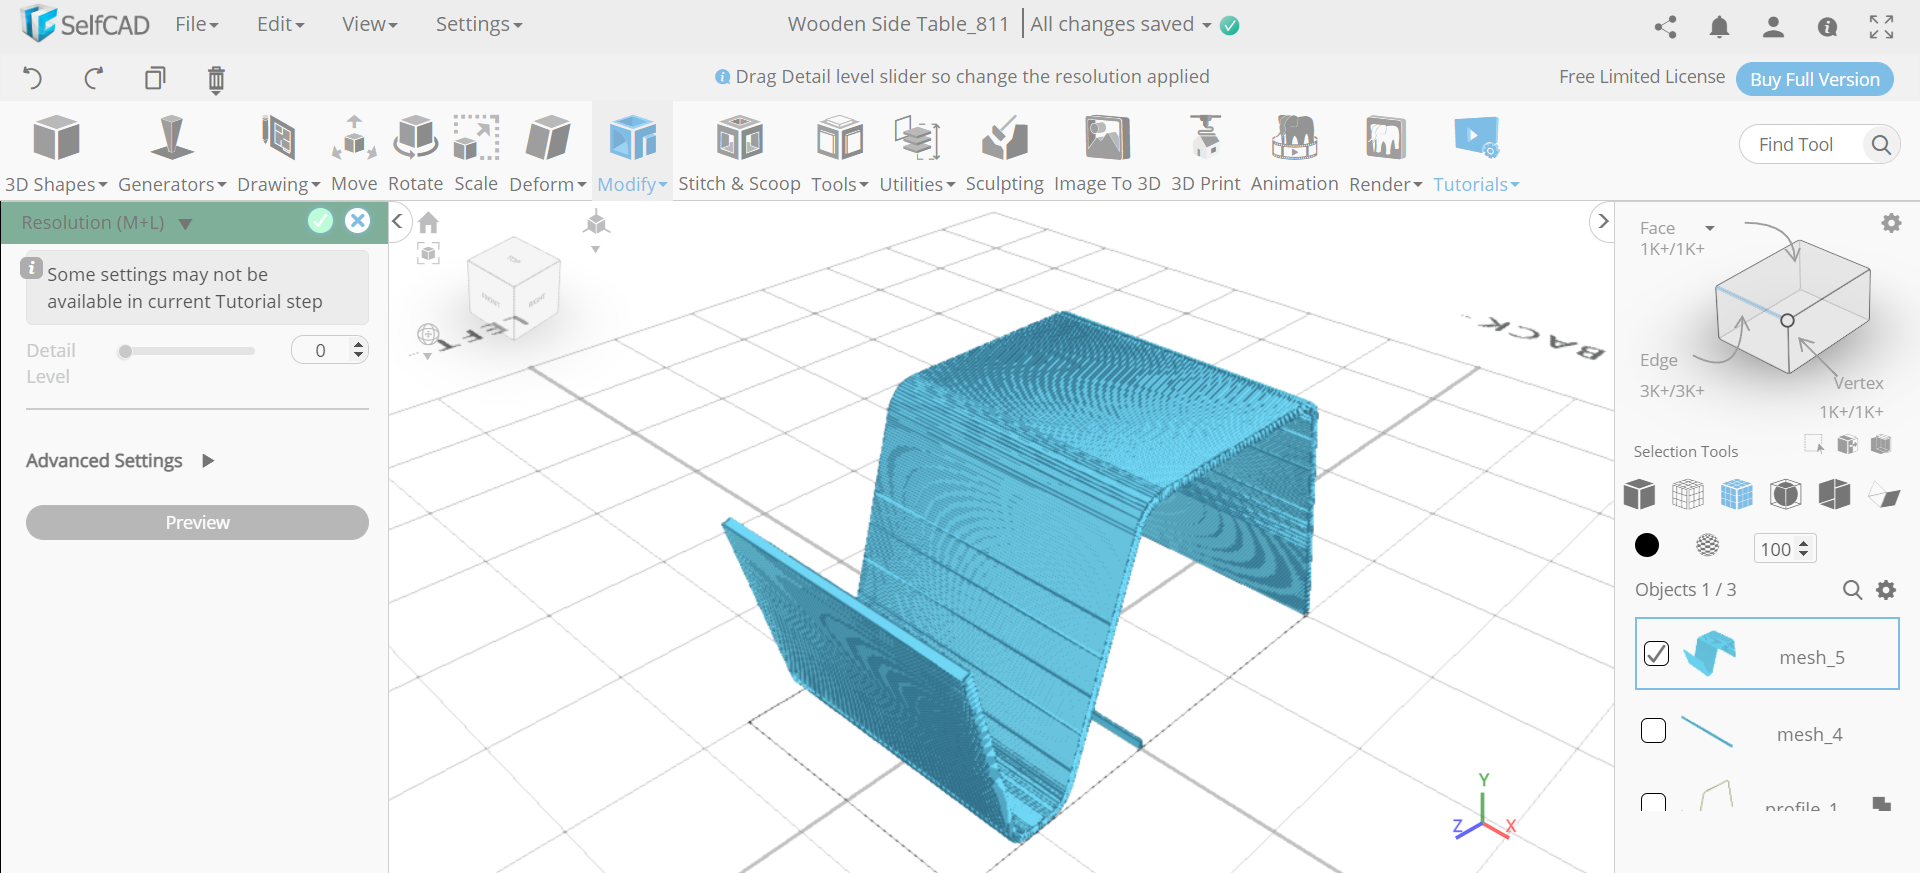Click the Find Tool search field
This screenshot has width=1920, height=873.
[x=1819, y=145]
